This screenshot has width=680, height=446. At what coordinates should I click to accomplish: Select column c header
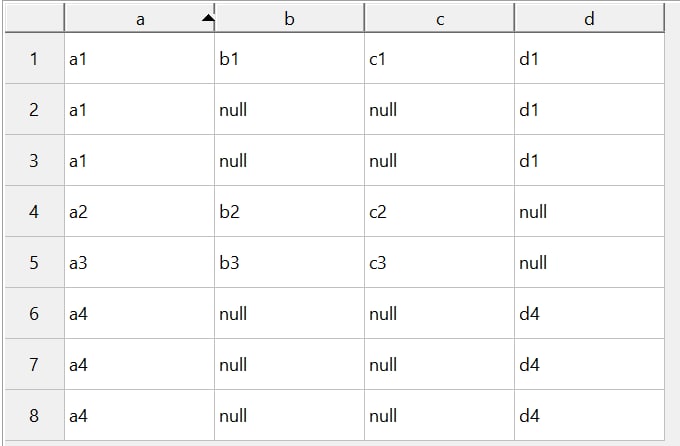tap(439, 18)
